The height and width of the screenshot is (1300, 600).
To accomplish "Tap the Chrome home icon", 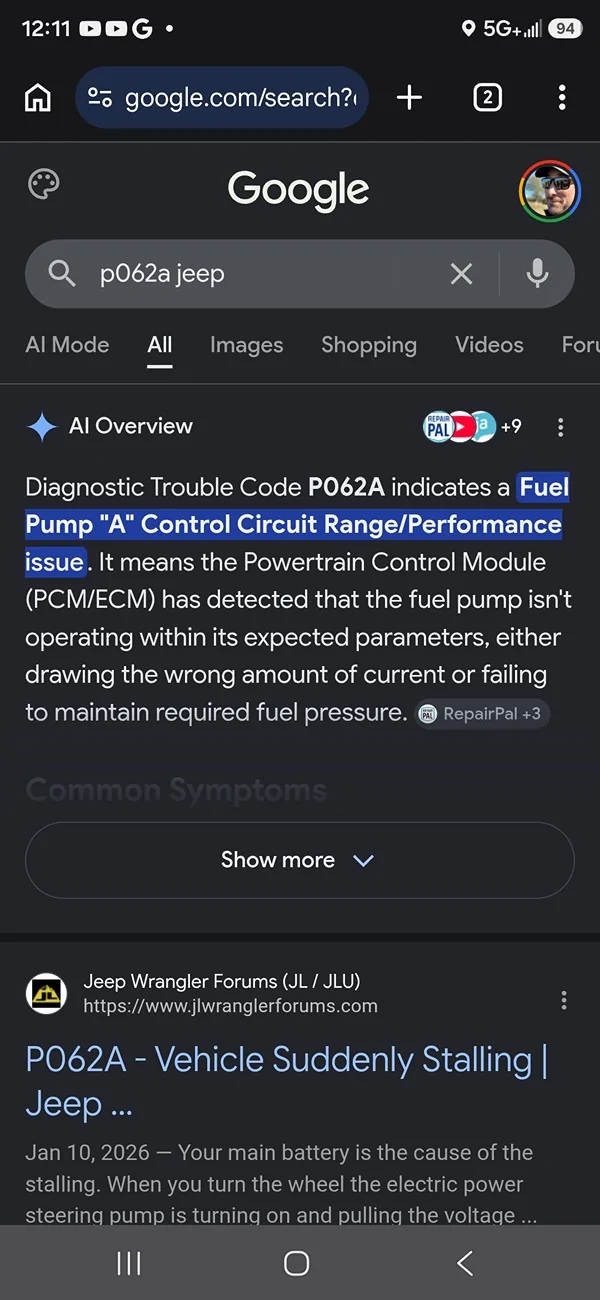I will [38, 98].
